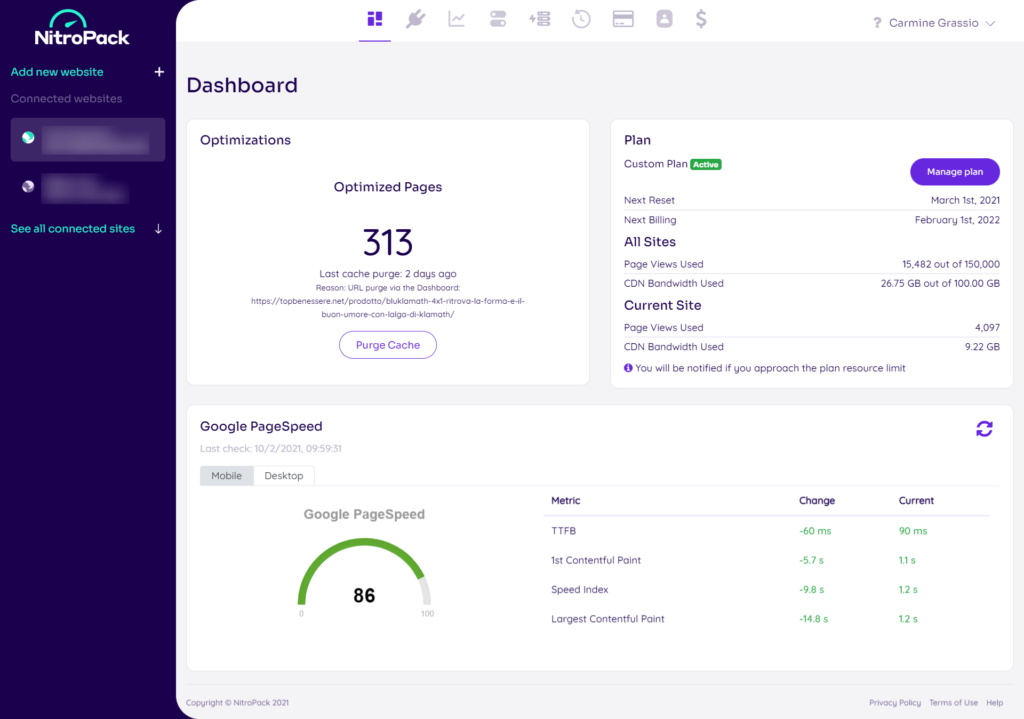Click the globe icon of first connected website

[x=28, y=137]
